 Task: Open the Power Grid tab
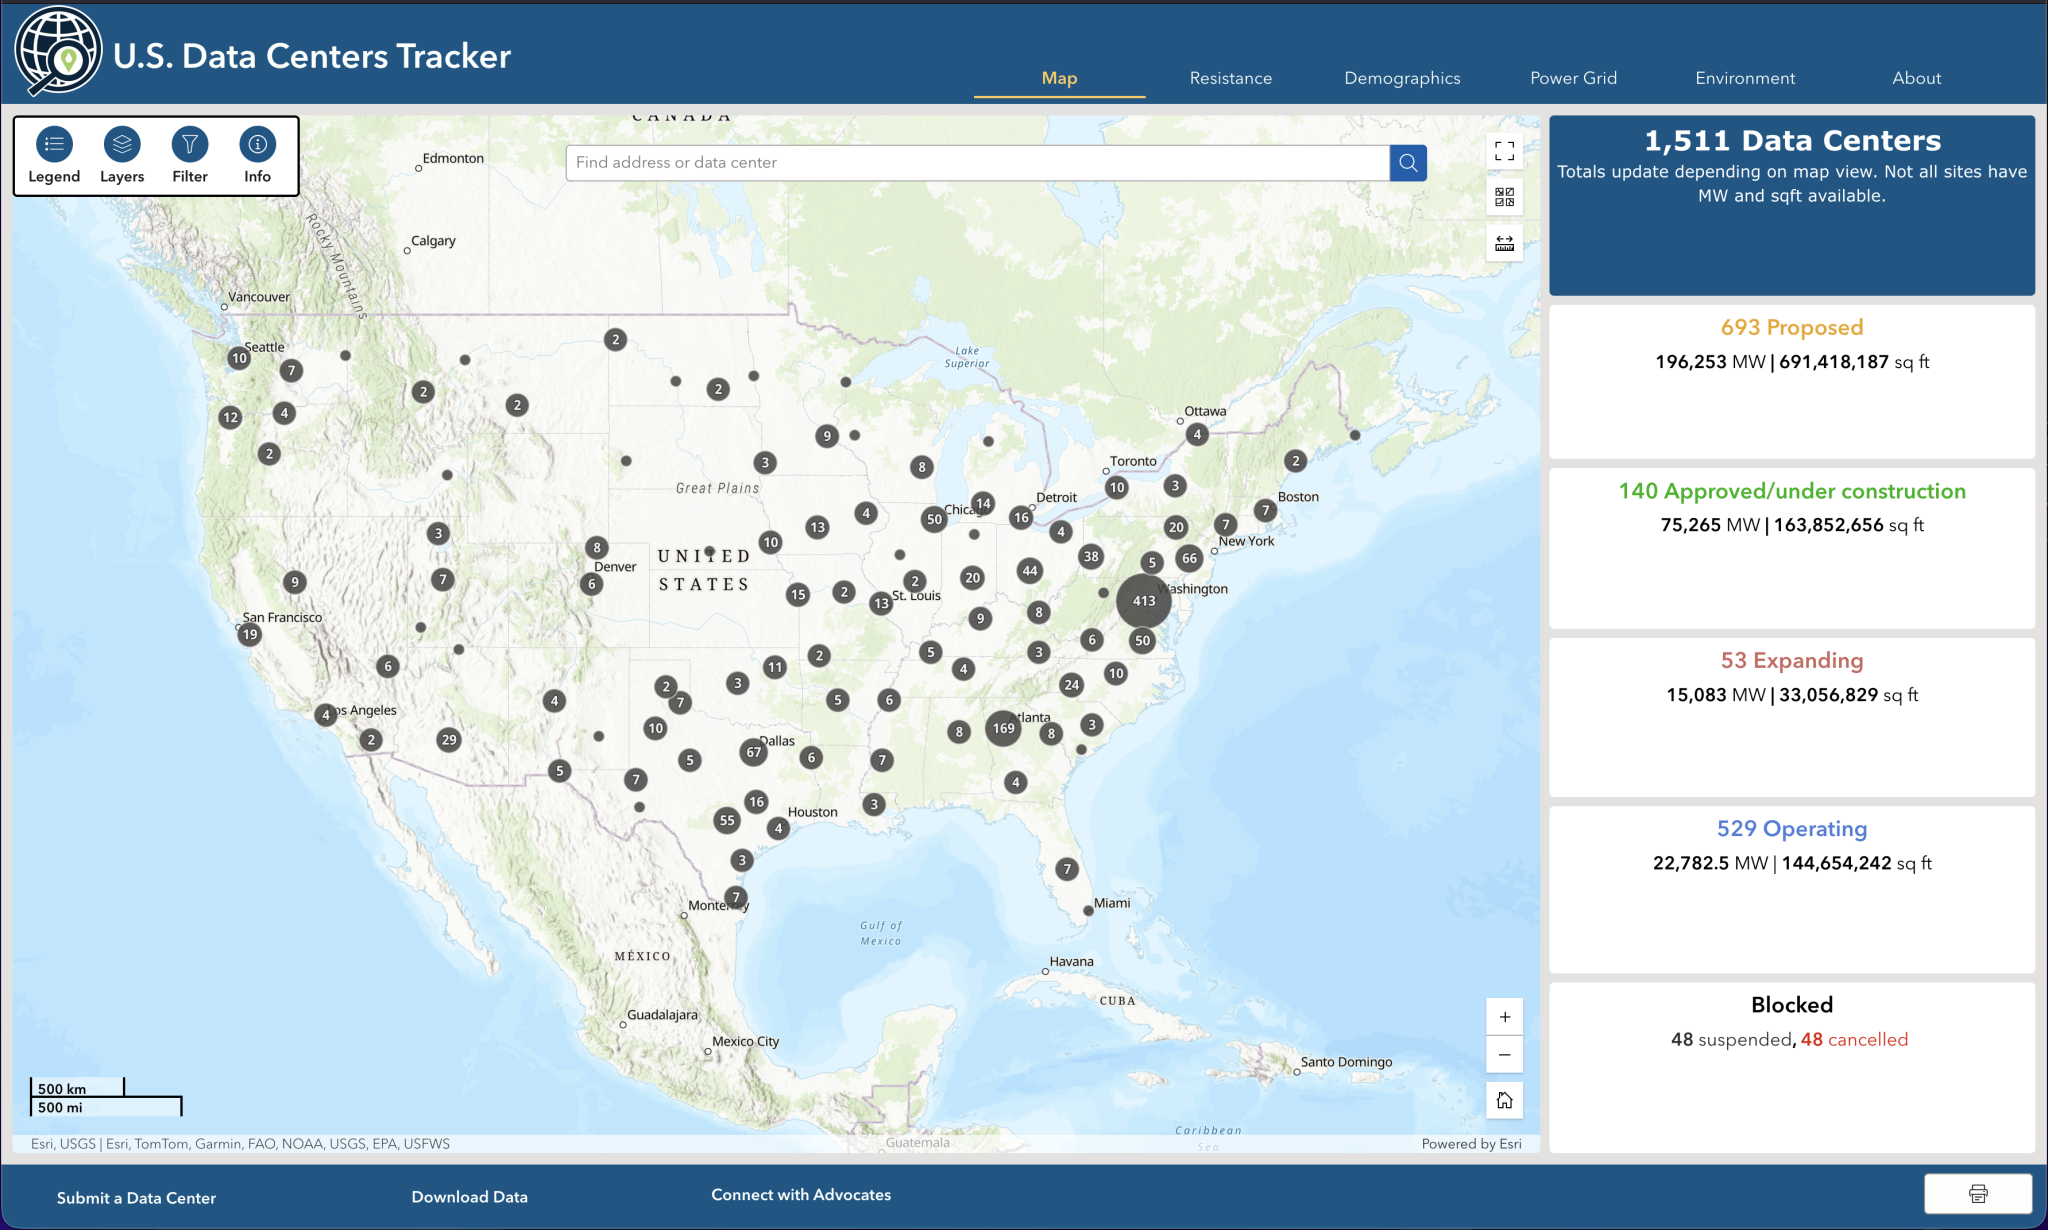pos(1574,78)
